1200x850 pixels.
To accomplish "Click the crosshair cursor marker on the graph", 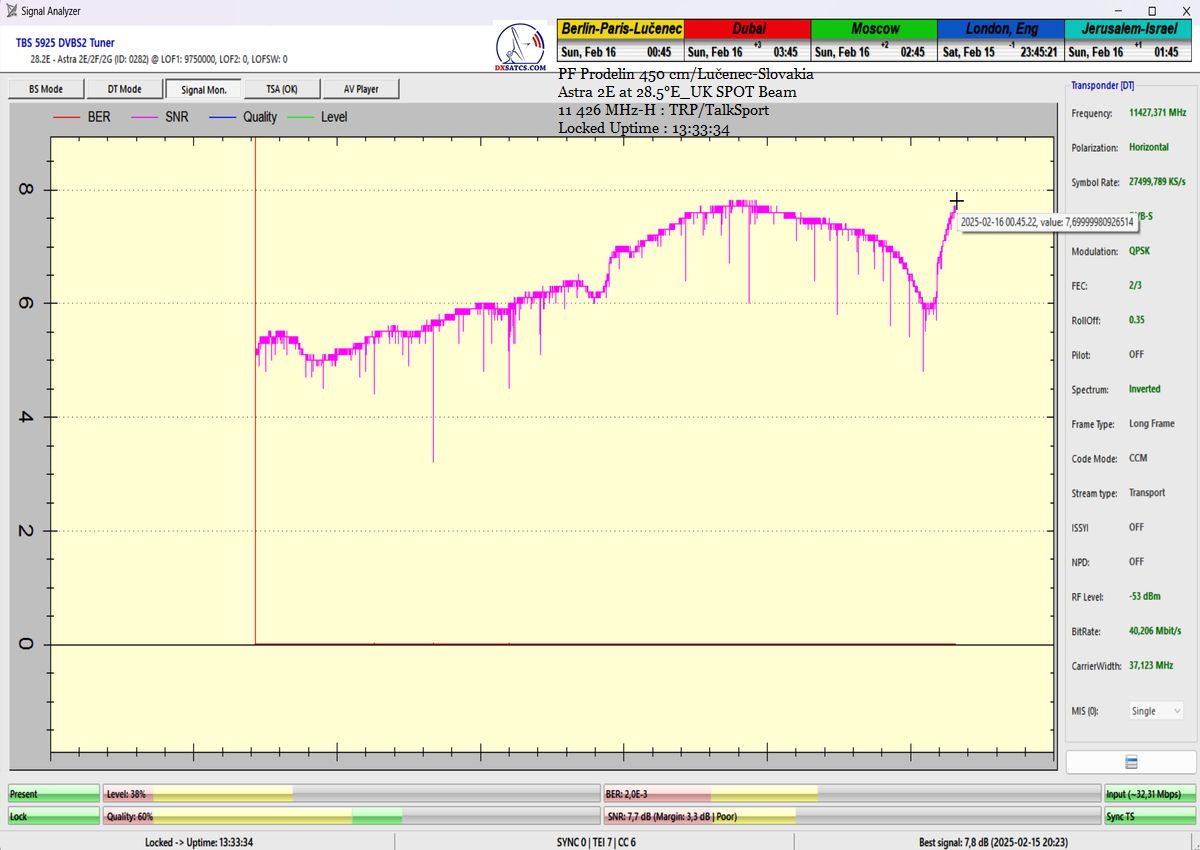I will pyautogui.click(x=956, y=201).
